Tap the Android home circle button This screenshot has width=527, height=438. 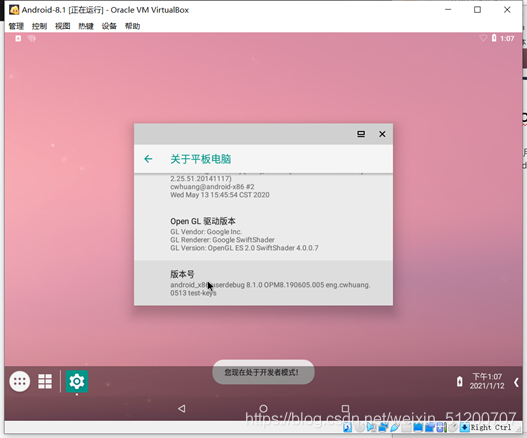pyautogui.click(x=264, y=408)
